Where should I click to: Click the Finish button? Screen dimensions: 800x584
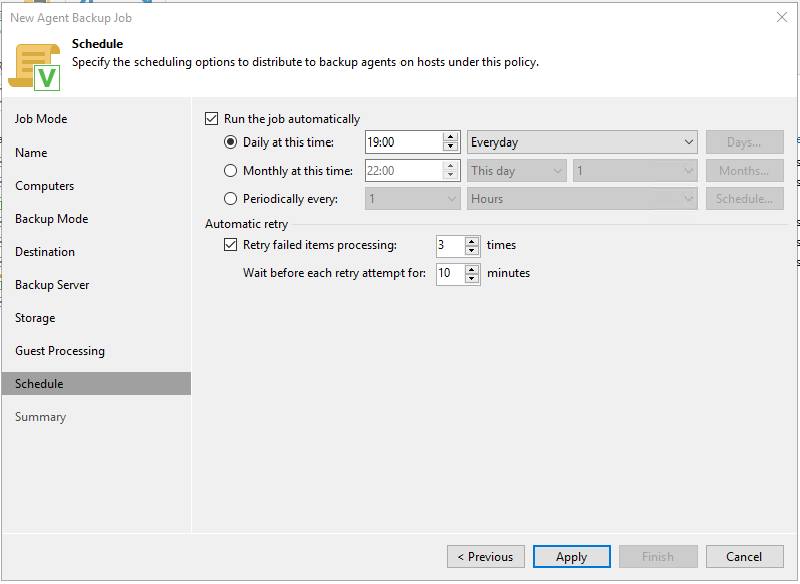point(658,557)
